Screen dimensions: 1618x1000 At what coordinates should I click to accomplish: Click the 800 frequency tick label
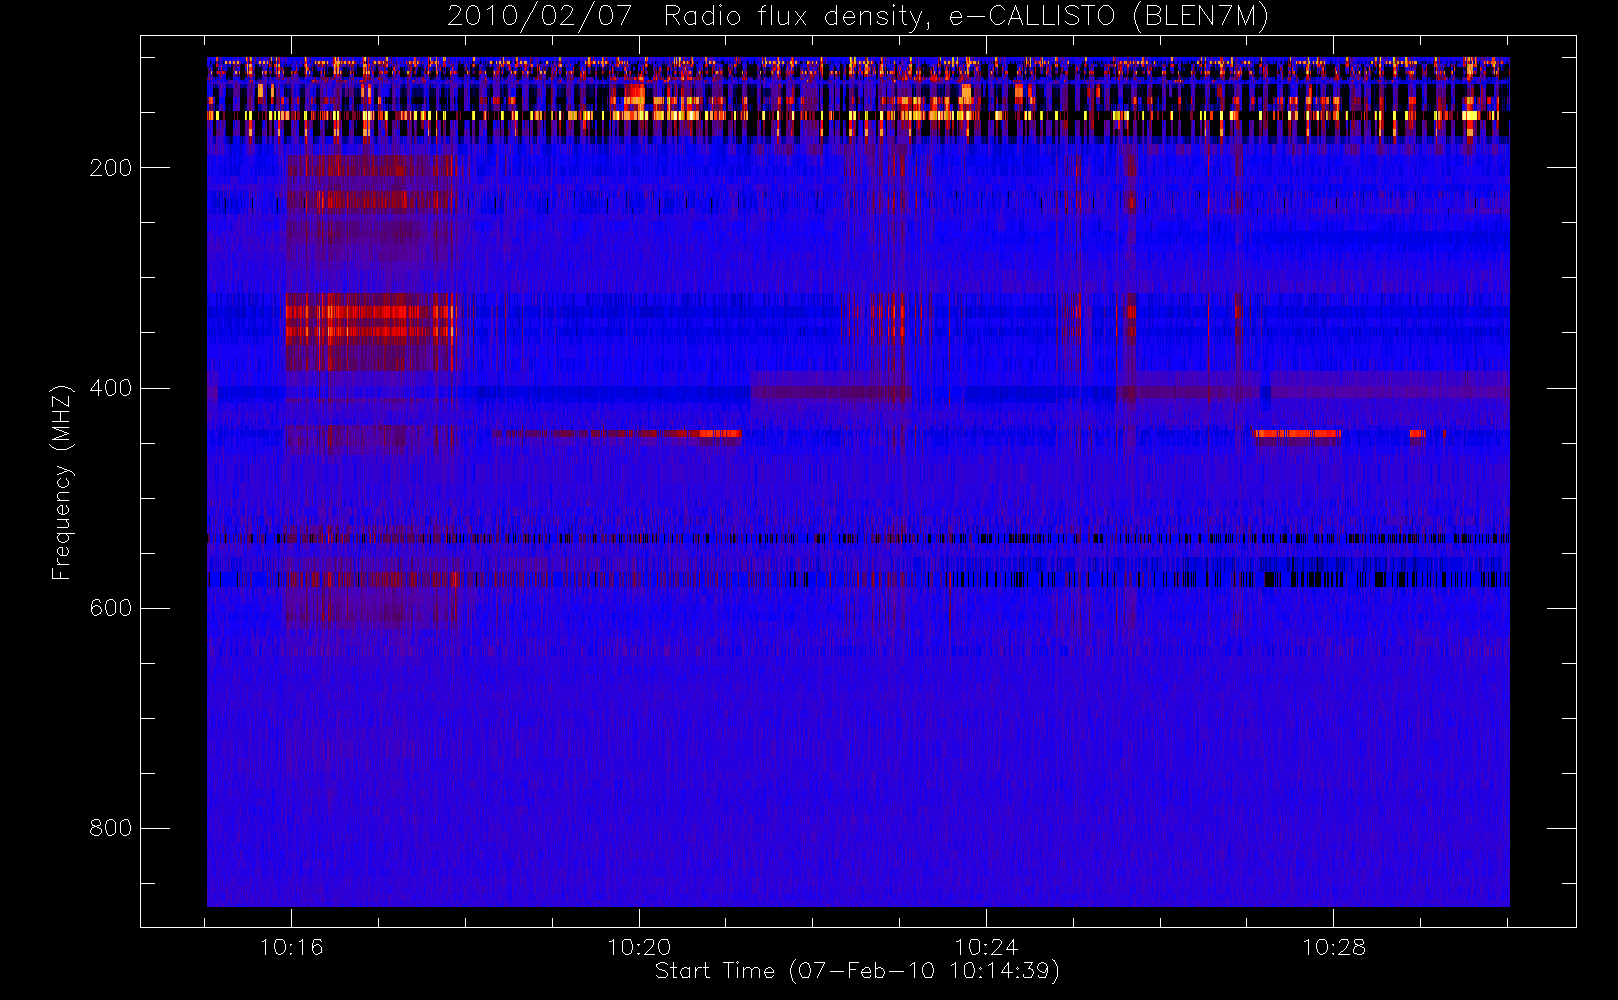[x=110, y=828]
